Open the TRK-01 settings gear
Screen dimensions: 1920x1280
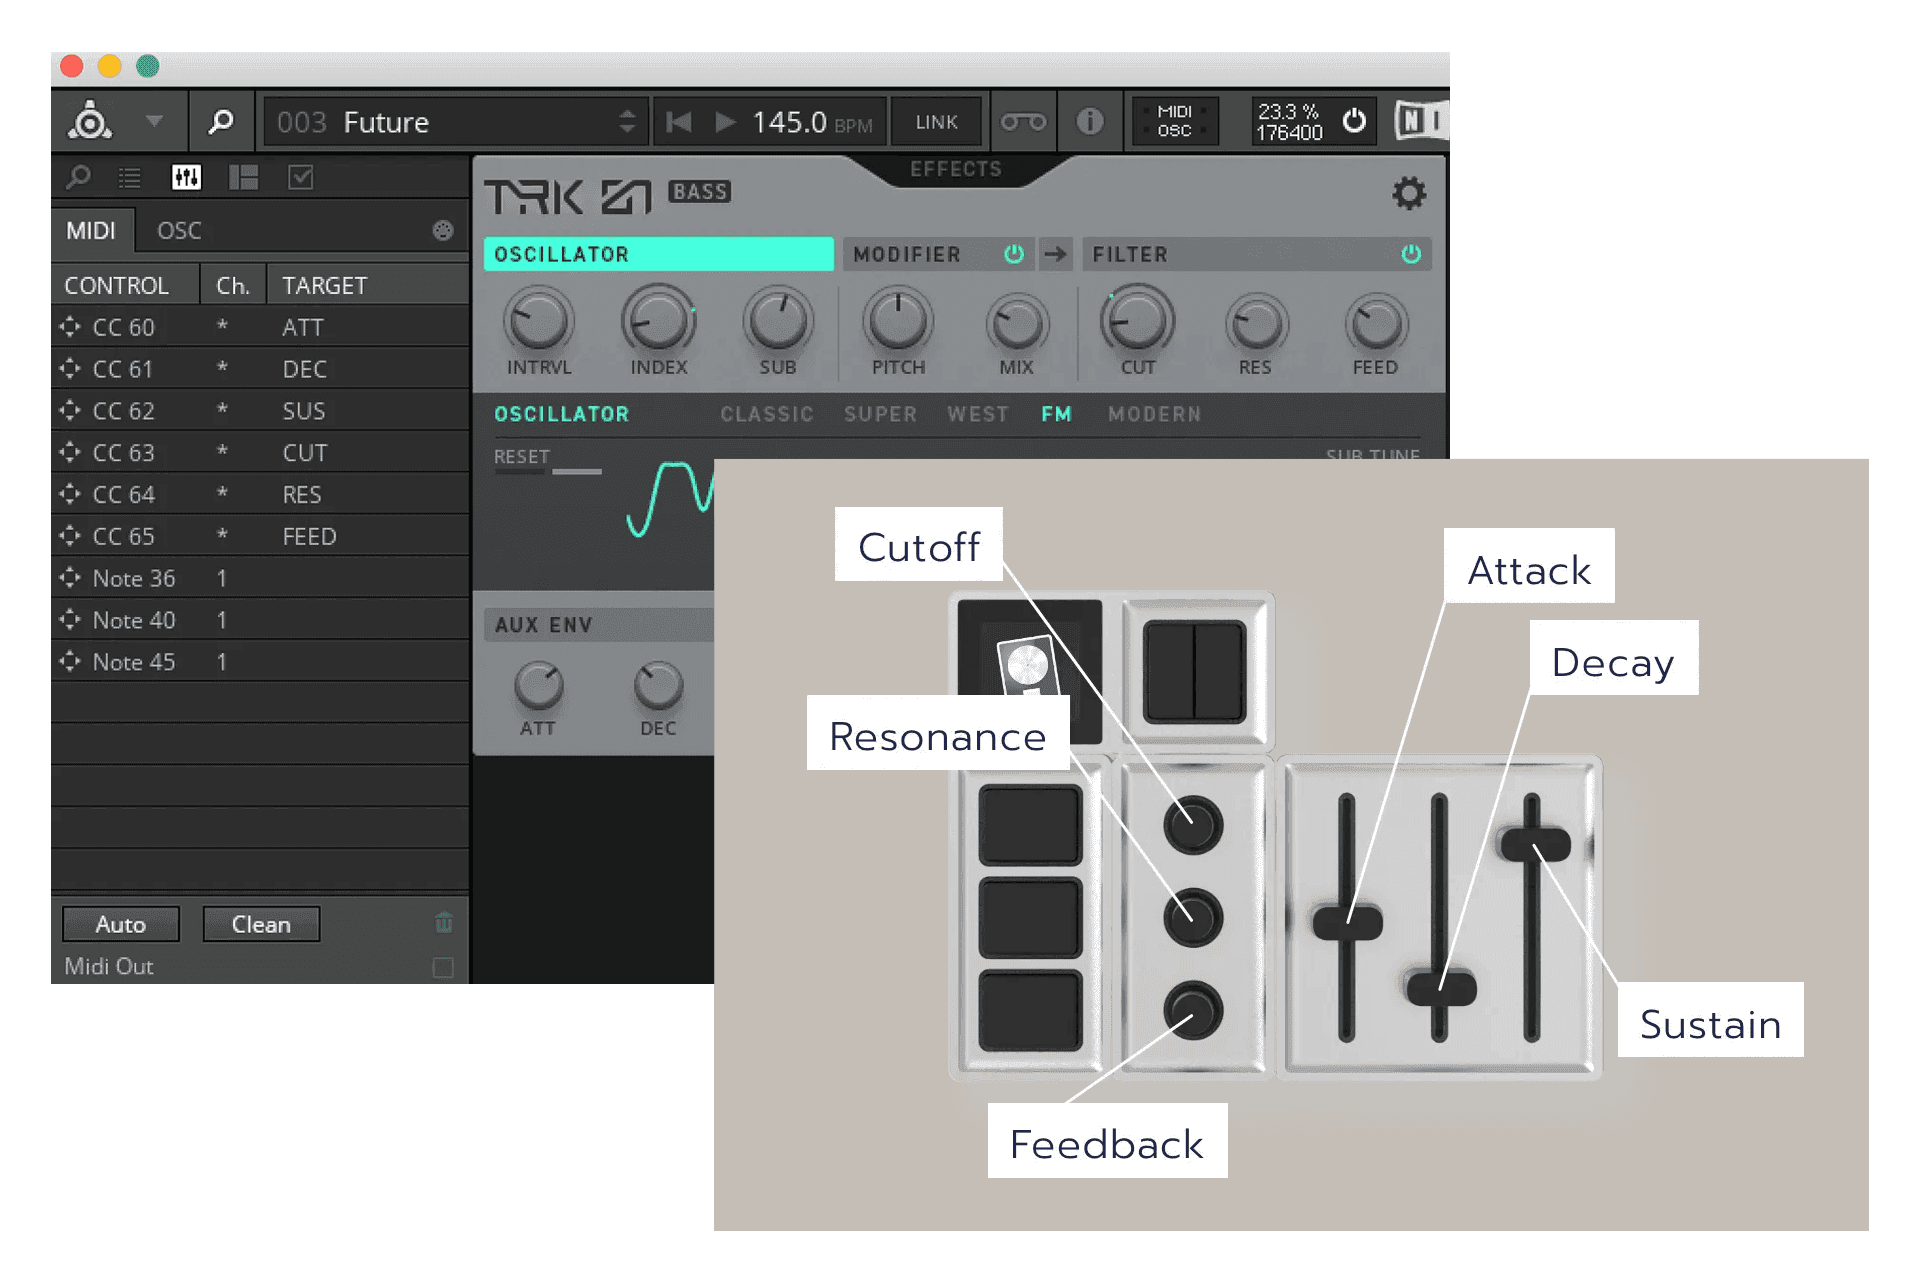(x=1409, y=193)
